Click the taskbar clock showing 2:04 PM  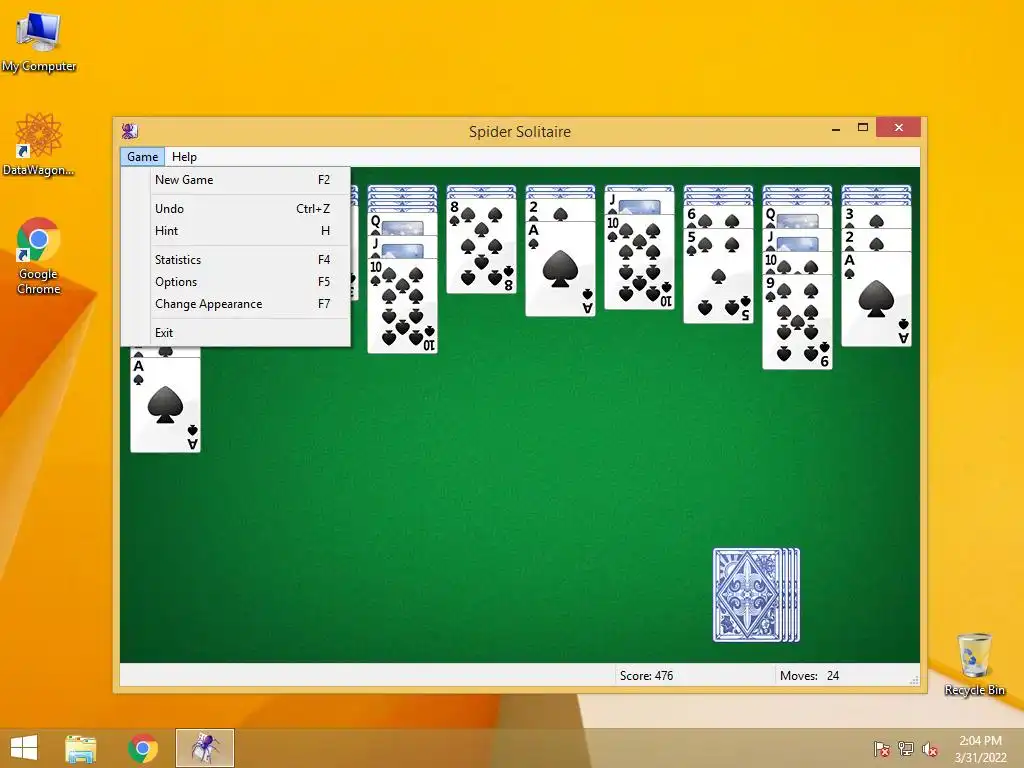click(980, 748)
